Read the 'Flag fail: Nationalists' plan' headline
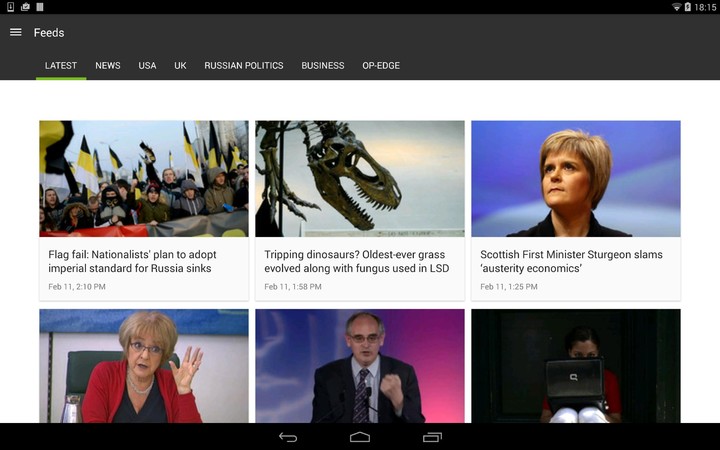The image size is (720, 450). click(133, 261)
